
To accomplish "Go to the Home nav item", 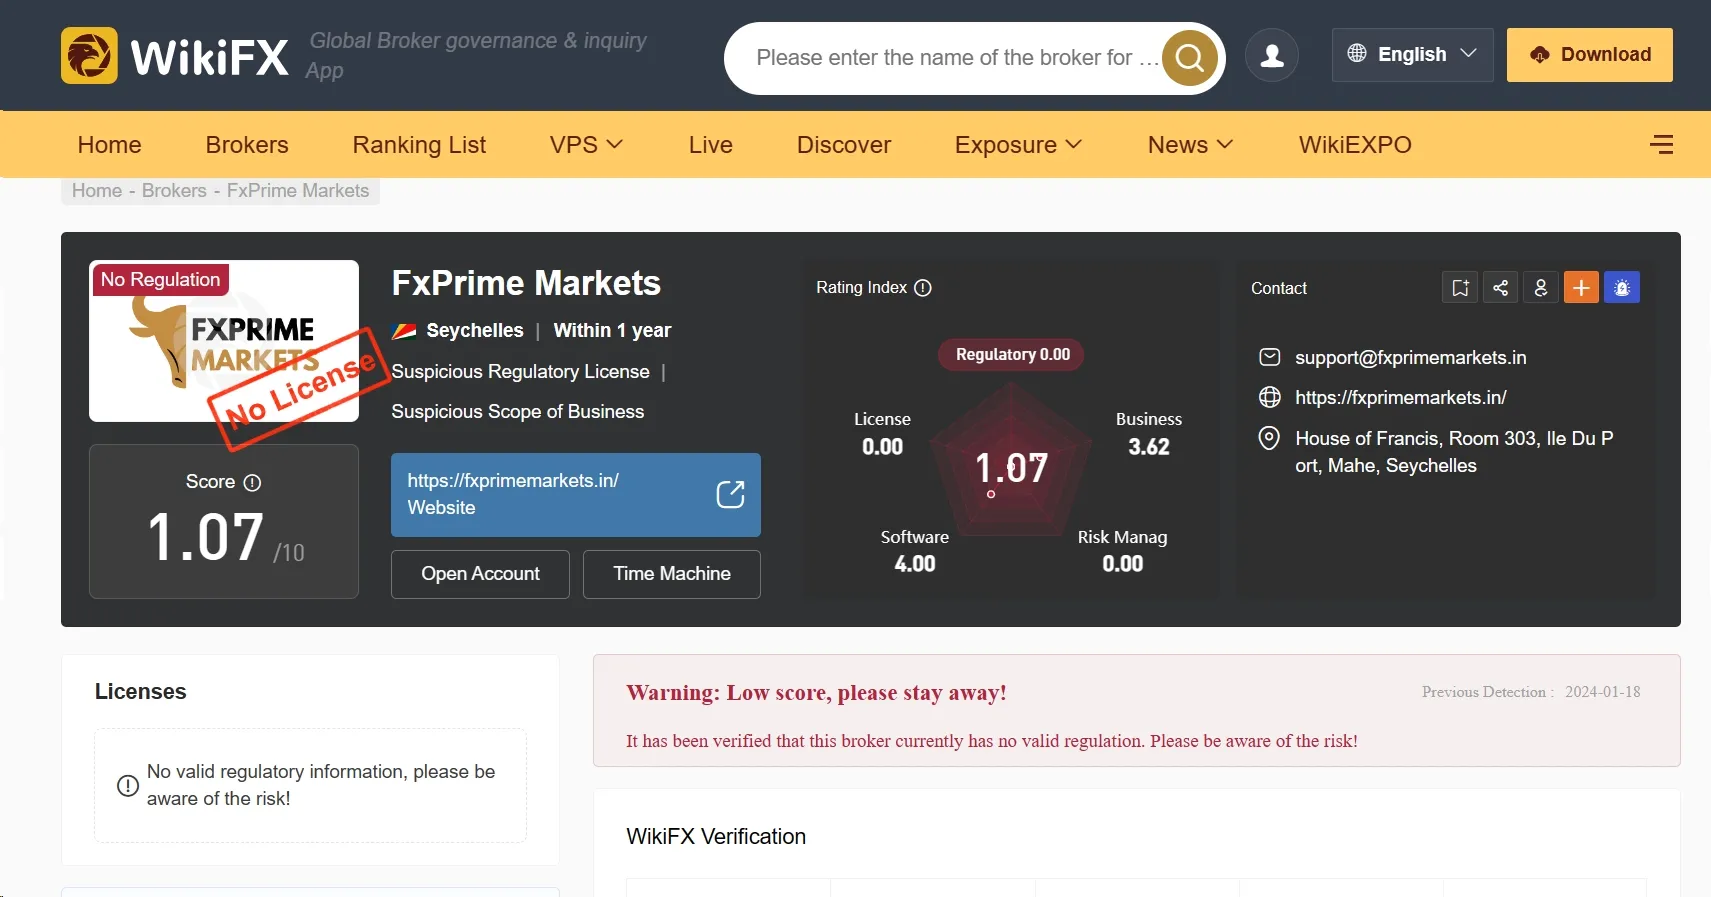I will 109,145.
